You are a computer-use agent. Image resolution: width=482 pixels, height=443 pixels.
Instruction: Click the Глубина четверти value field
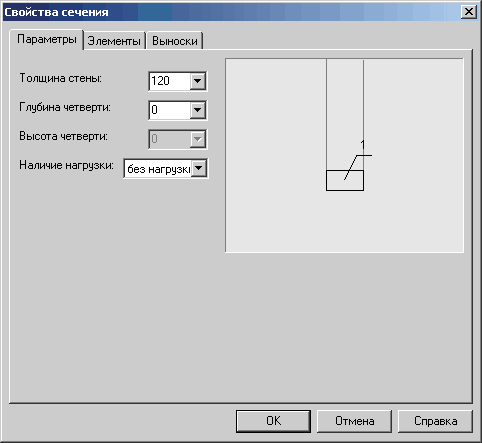(x=170, y=110)
